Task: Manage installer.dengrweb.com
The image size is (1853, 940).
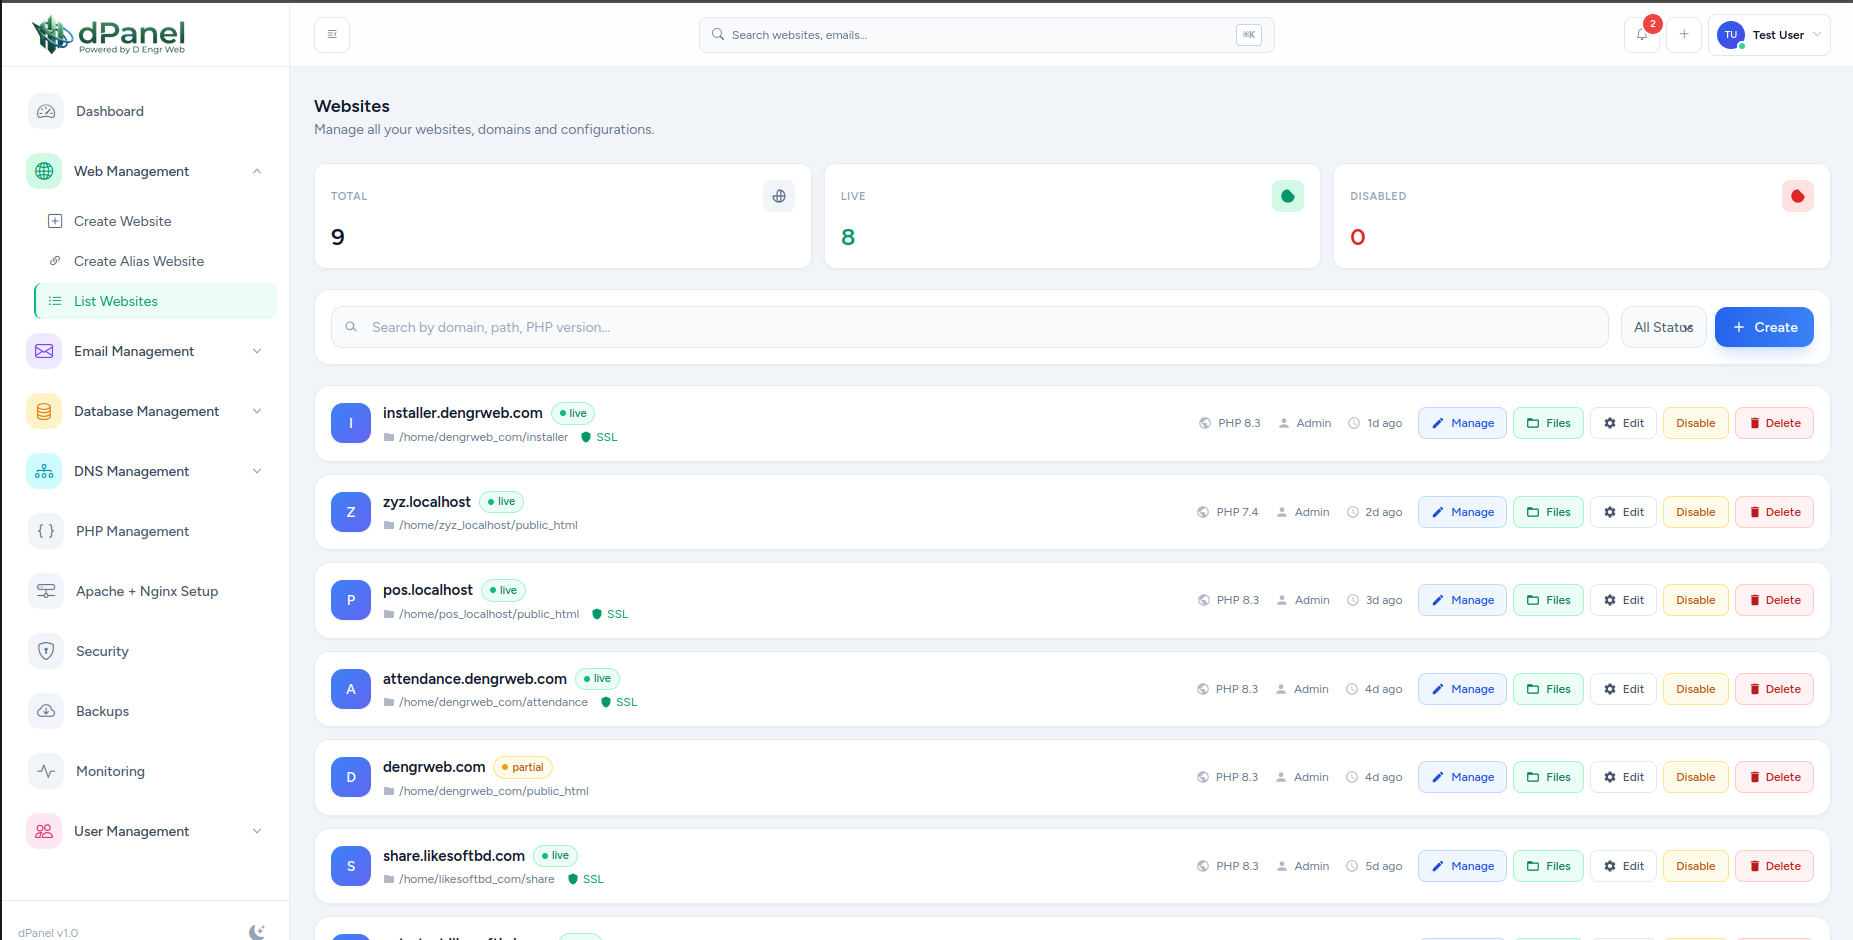Action: pos(1462,423)
